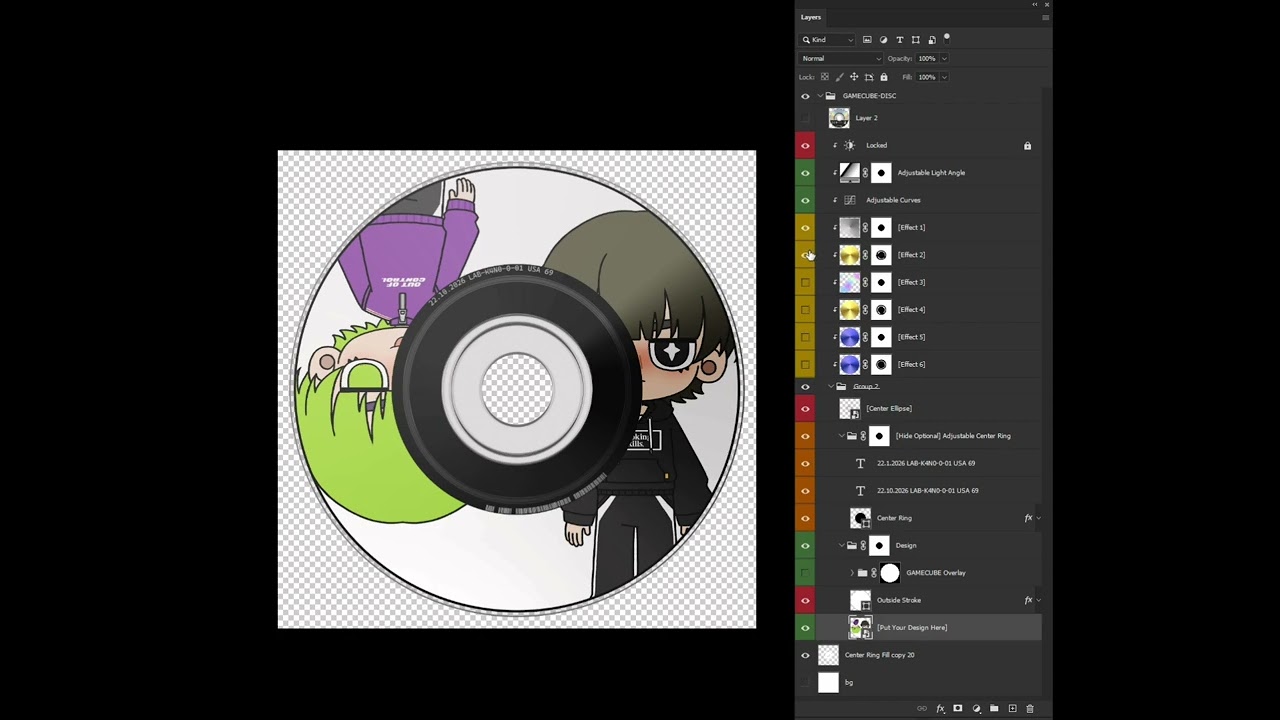Add a layer mask from bottom bar
This screenshot has height=720, width=1280.
point(958,708)
